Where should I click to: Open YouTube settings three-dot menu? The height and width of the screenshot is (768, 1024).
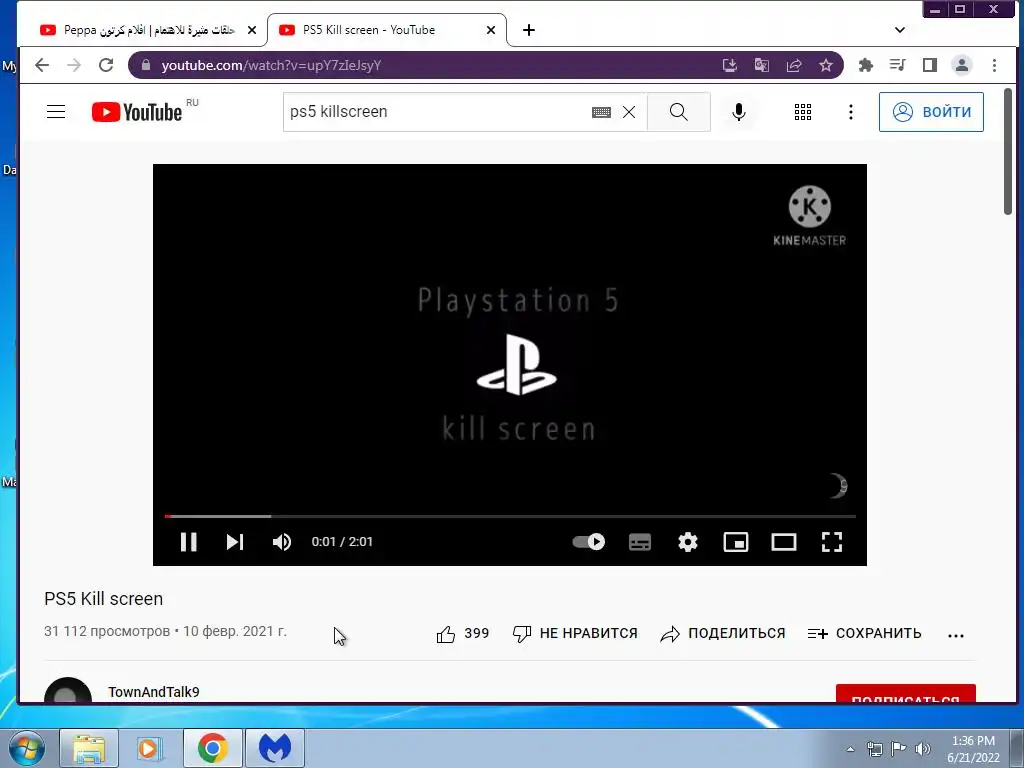tap(850, 112)
